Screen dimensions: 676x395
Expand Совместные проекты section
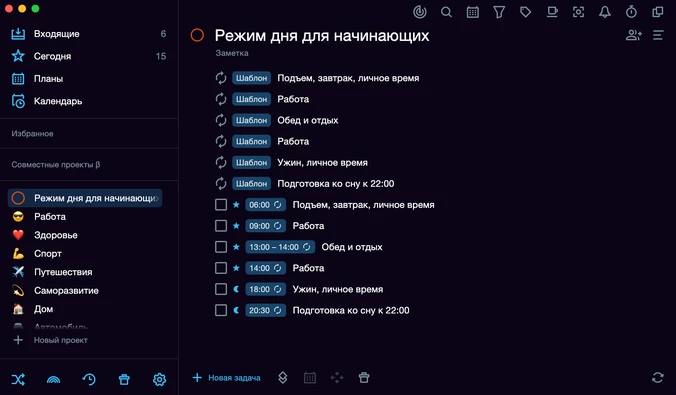click(x=56, y=165)
